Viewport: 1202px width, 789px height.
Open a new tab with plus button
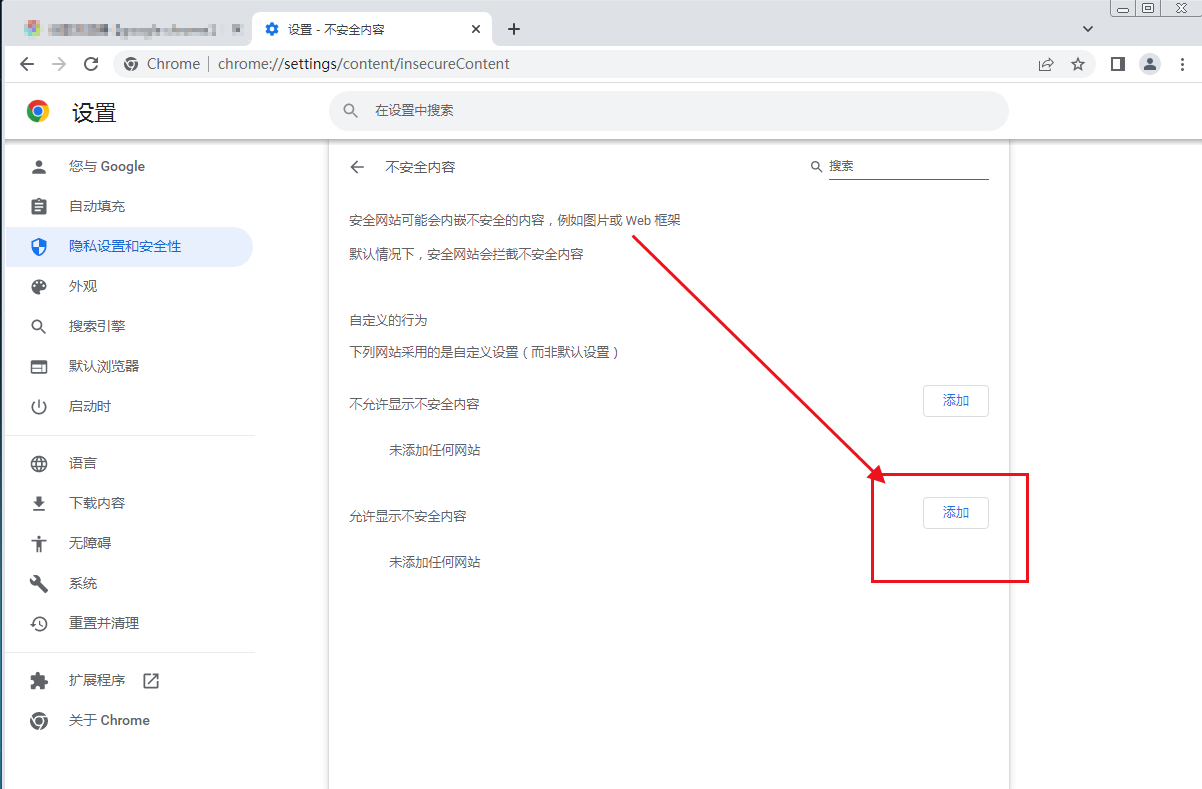514,29
